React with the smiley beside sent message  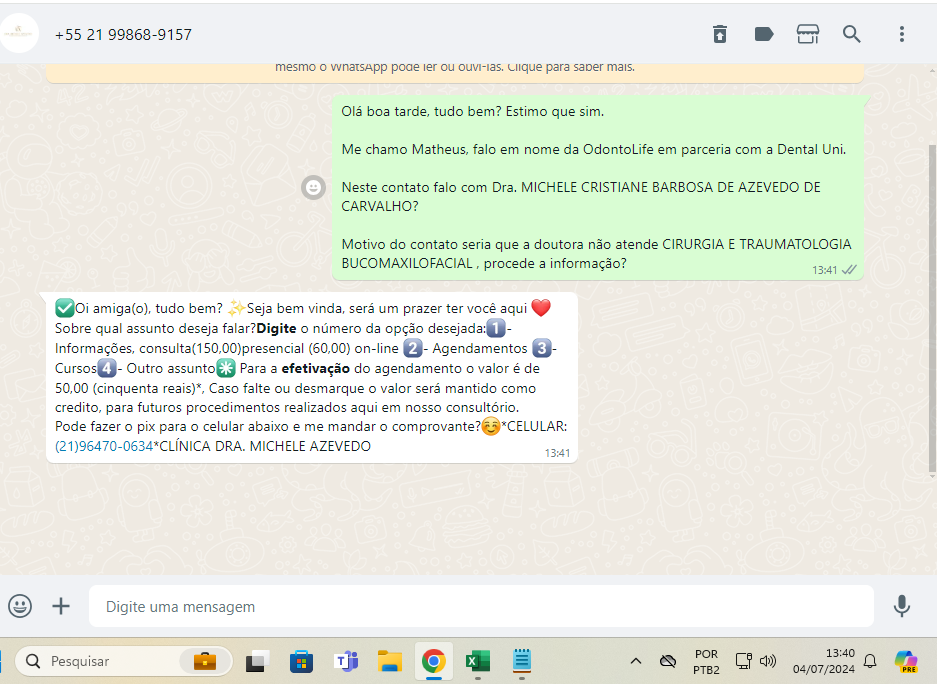tap(313, 188)
